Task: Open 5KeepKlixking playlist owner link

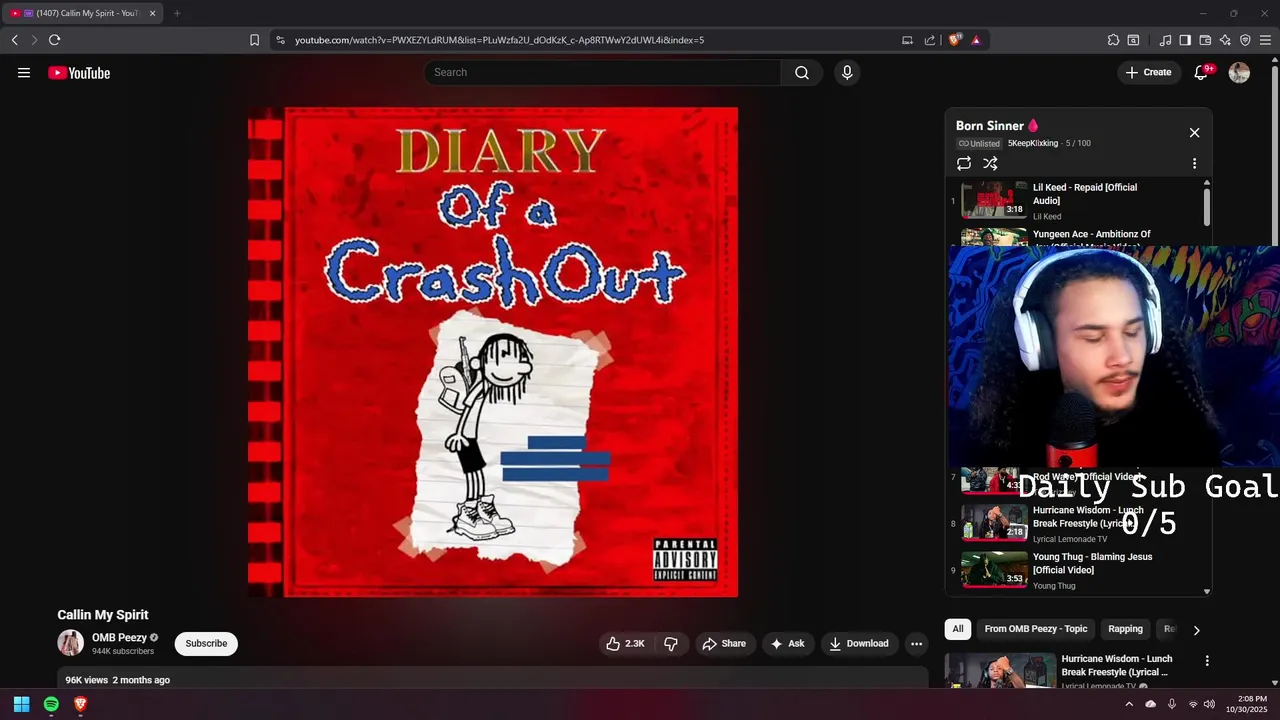Action: [1032, 143]
